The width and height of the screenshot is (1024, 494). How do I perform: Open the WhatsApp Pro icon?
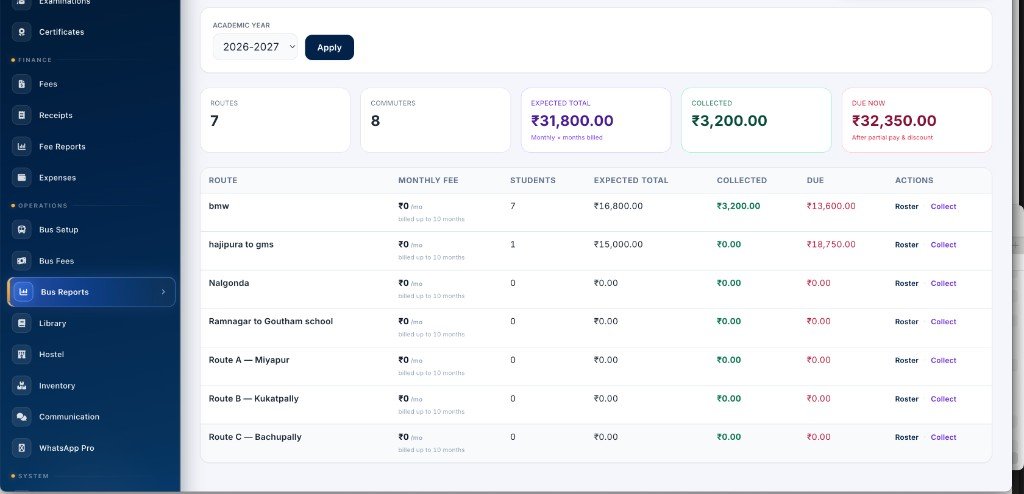(22, 448)
